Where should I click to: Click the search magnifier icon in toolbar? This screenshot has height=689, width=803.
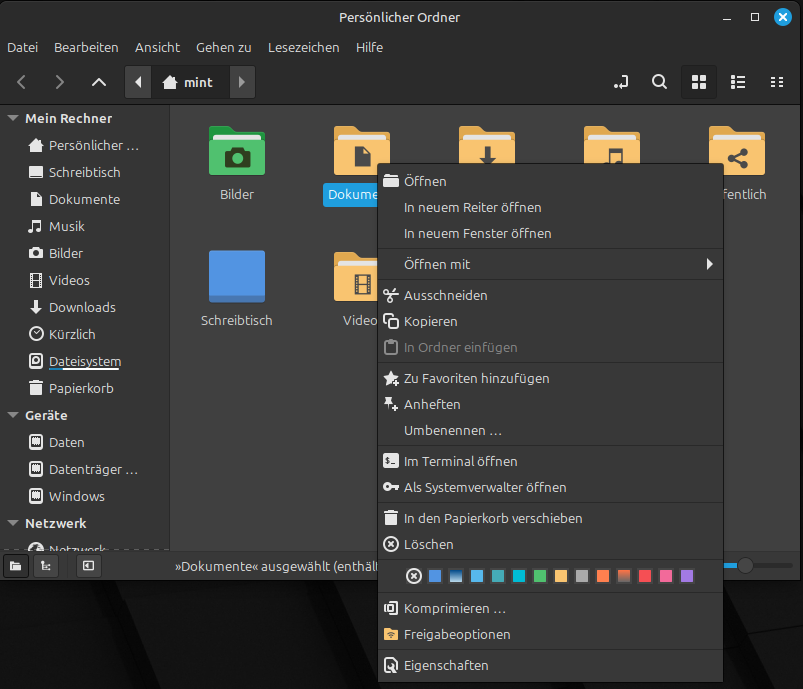pyautogui.click(x=659, y=82)
